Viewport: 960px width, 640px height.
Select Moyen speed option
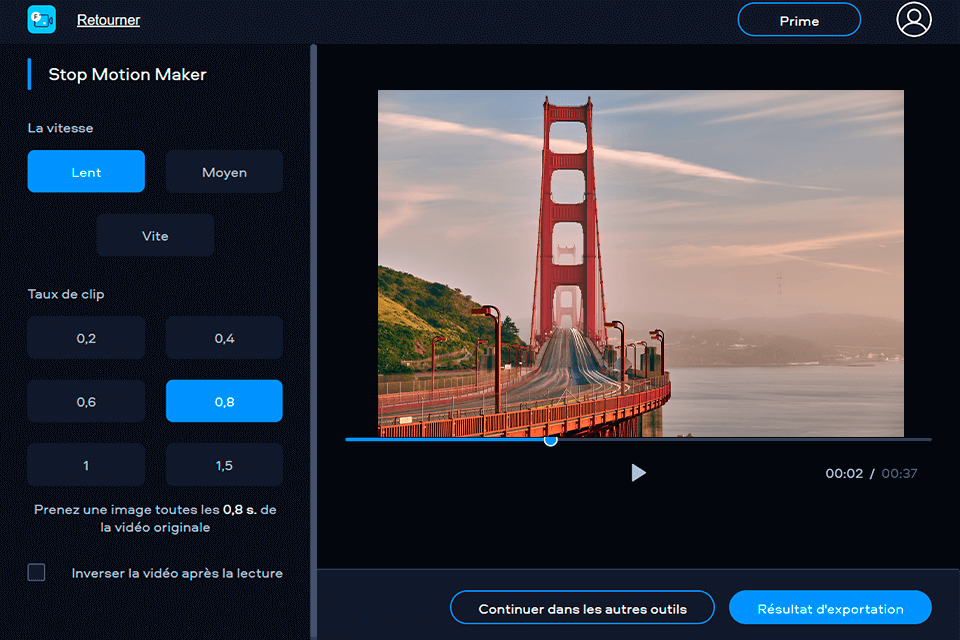[x=224, y=172]
